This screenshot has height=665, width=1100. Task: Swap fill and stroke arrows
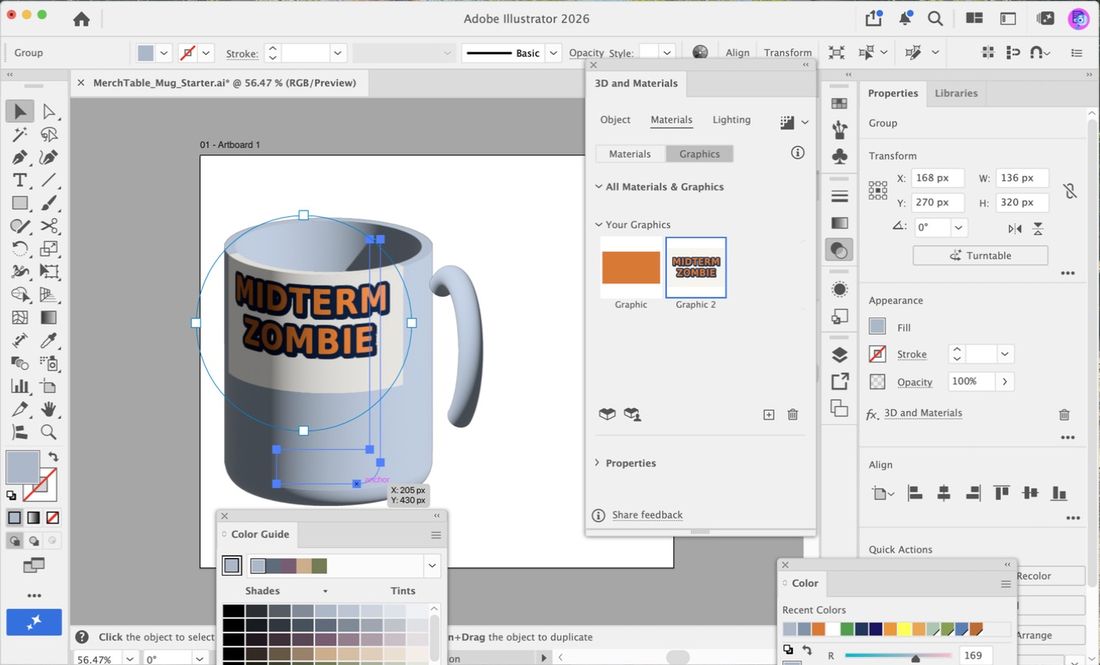pos(53,457)
